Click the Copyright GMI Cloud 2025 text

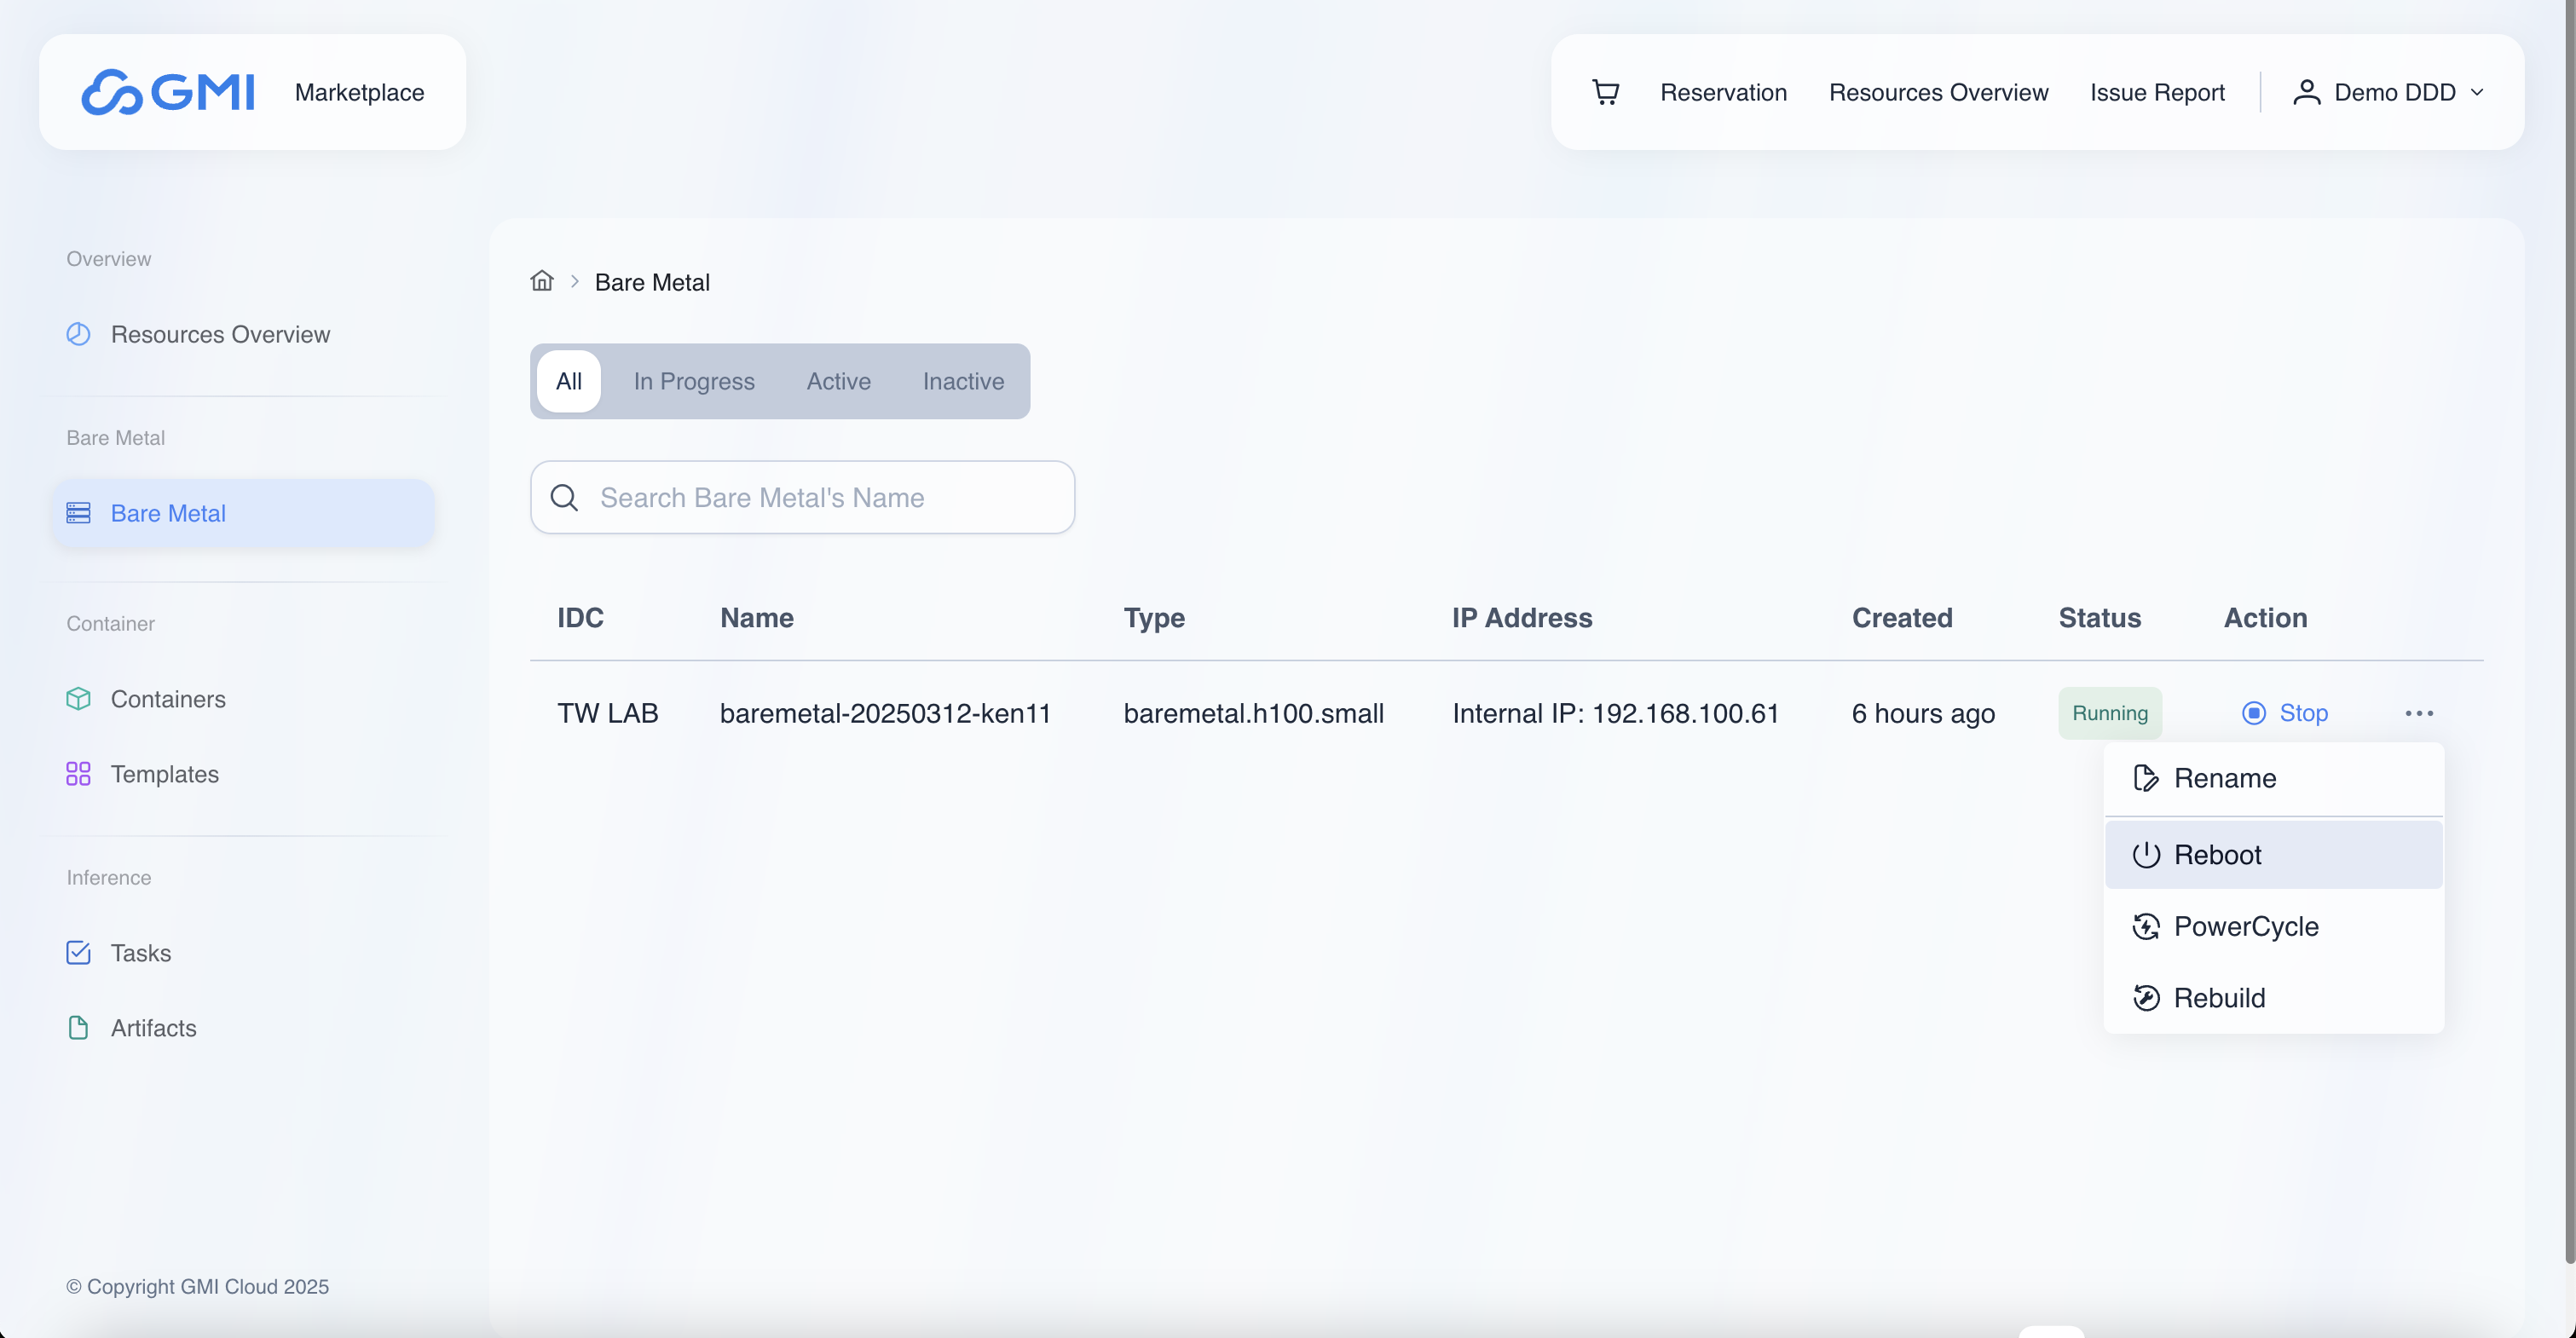click(x=197, y=1286)
